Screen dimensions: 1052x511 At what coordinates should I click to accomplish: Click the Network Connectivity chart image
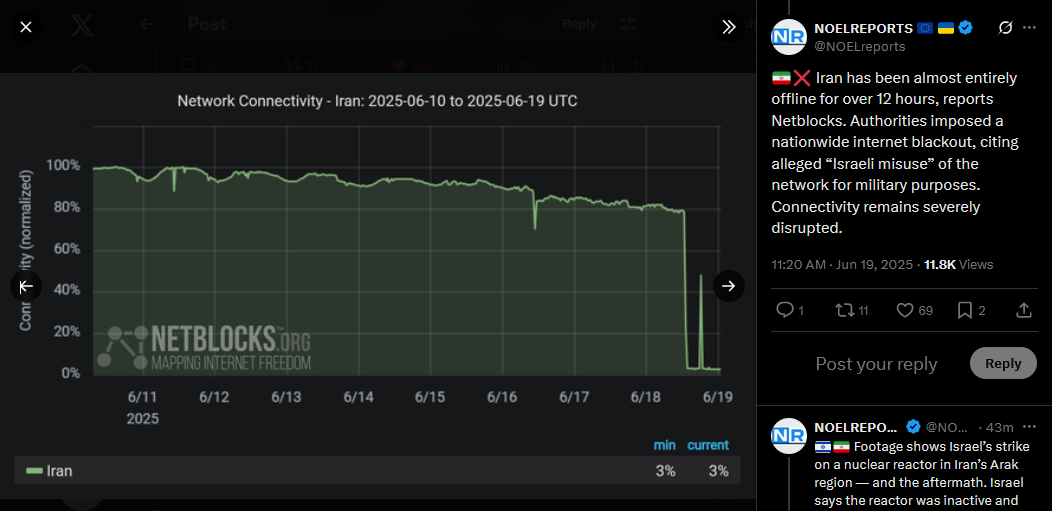point(378,286)
